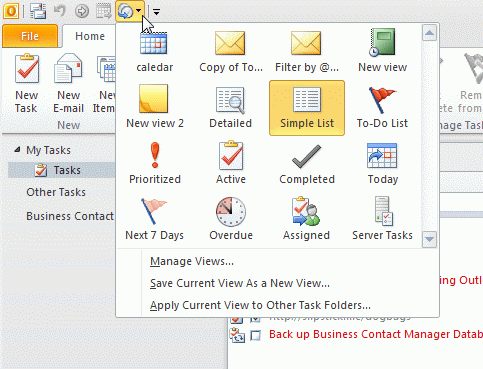The width and height of the screenshot is (483, 369).
Task: Show Next 7 Days view
Action: [x=155, y=219]
